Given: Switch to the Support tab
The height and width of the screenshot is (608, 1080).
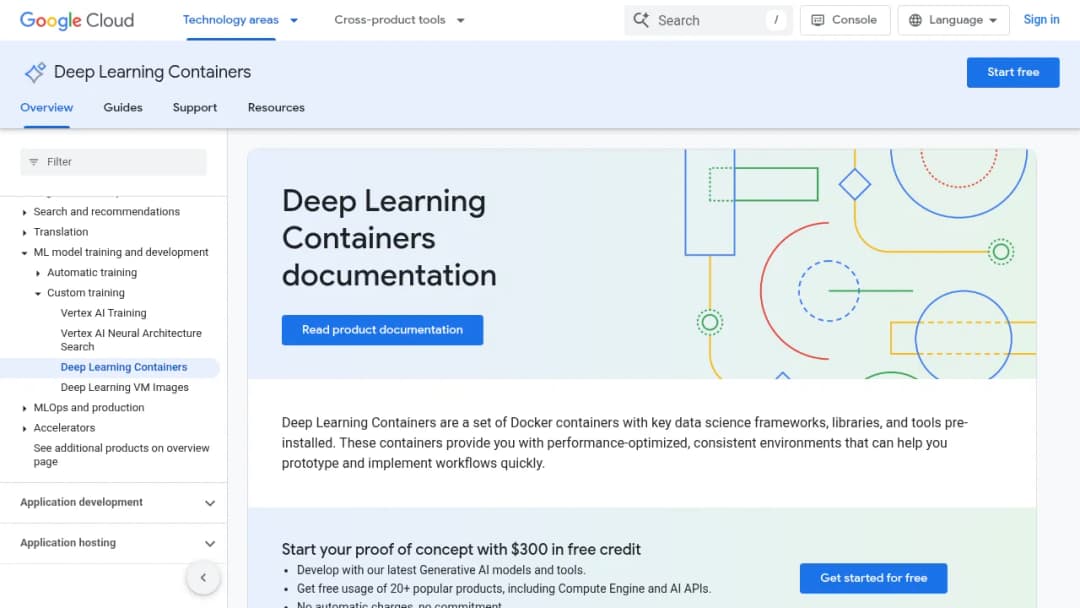Looking at the screenshot, I should pos(195,107).
